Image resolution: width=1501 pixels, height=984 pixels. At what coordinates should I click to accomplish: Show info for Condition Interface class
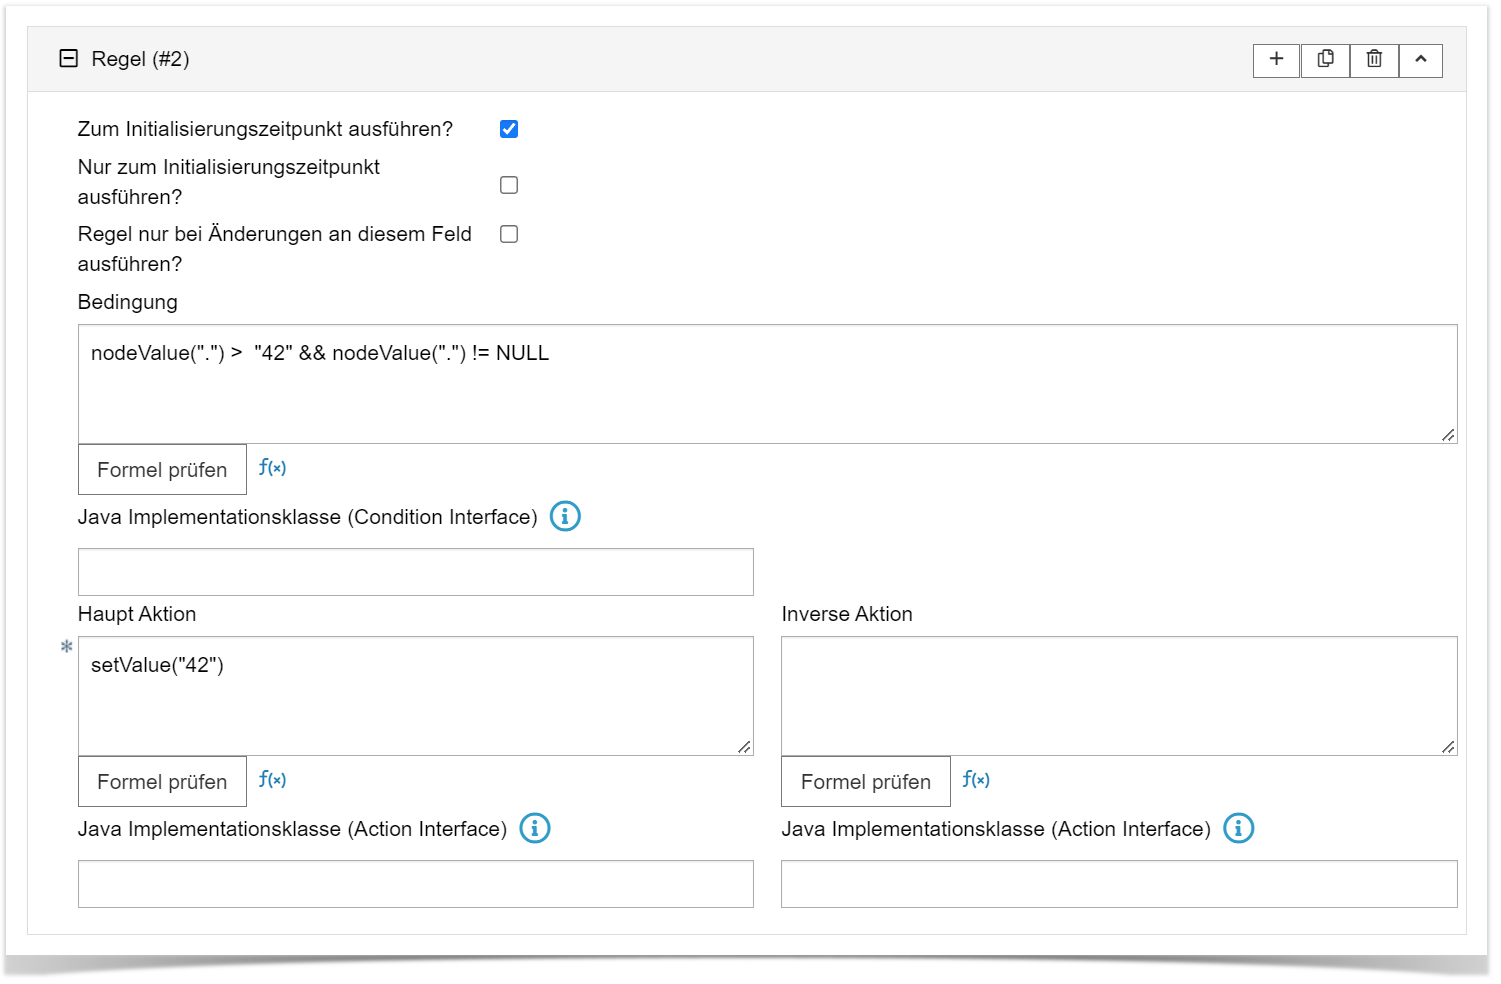coord(565,517)
